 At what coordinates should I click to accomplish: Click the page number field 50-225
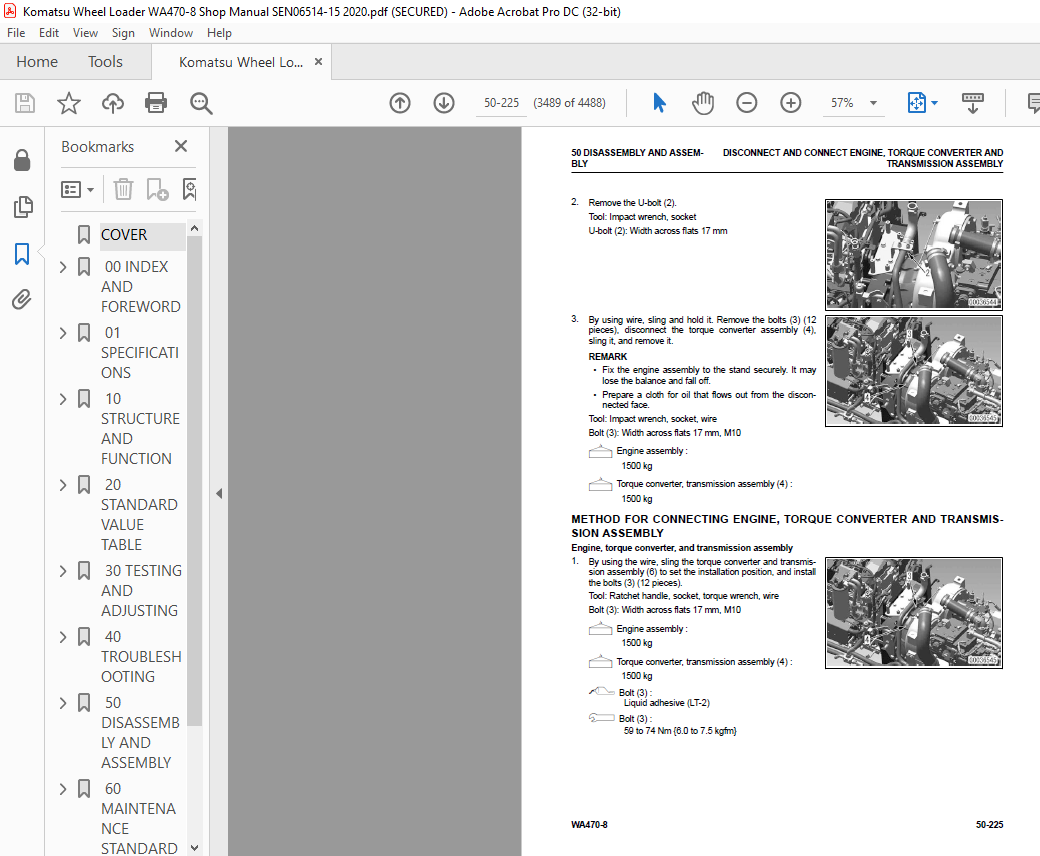pos(501,103)
